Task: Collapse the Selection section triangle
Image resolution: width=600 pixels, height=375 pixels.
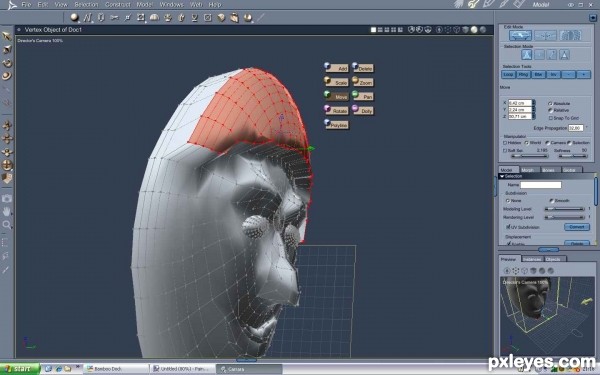Action: click(x=502, y=176)
